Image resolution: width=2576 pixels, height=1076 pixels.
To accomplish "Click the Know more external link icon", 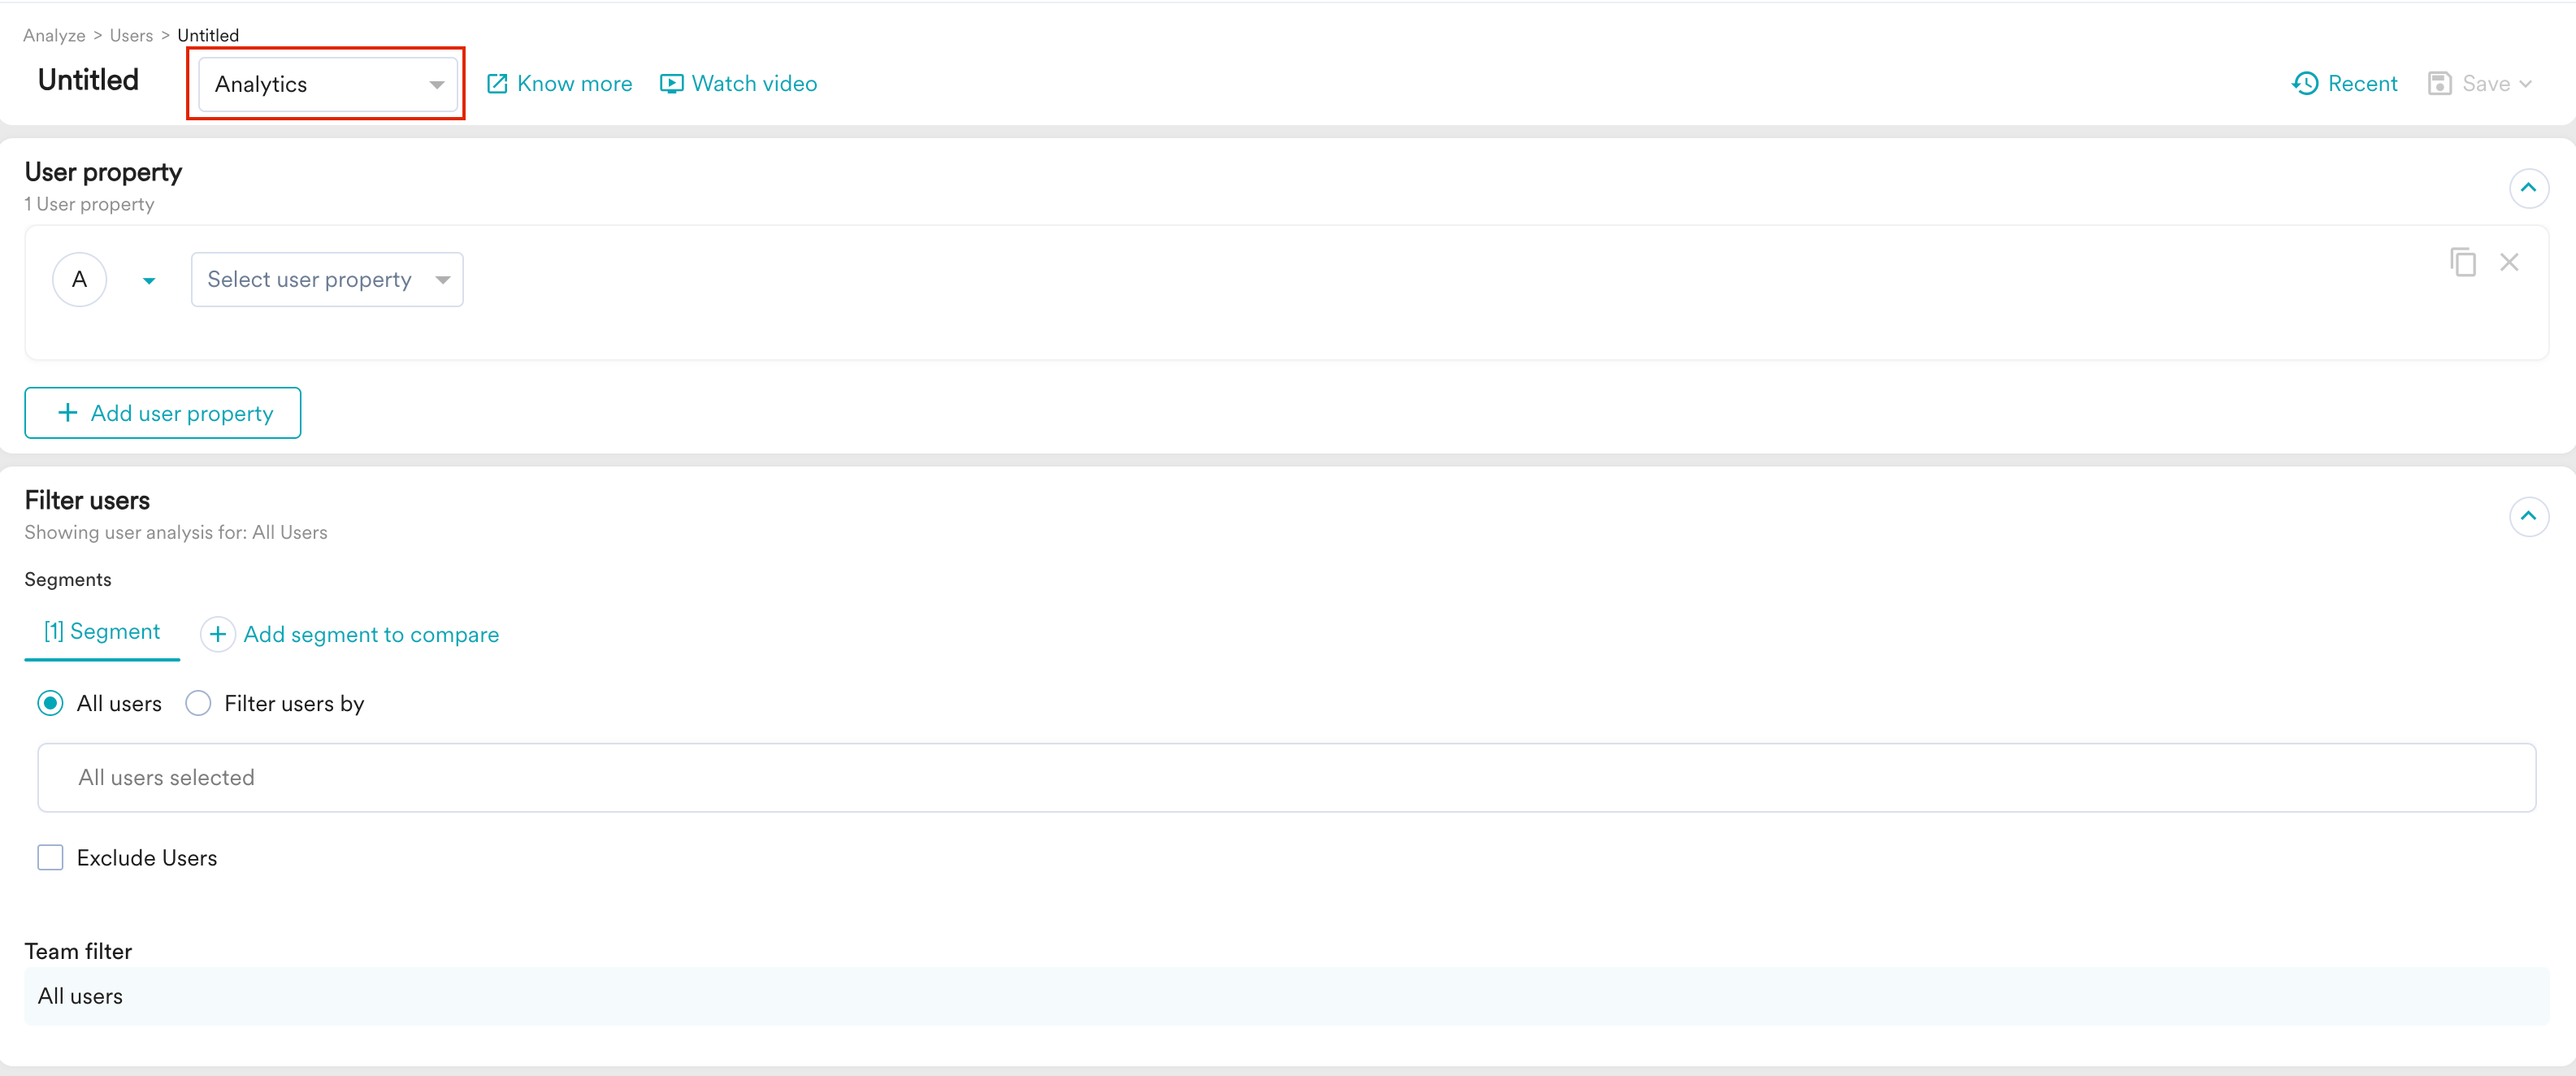I will [x=497, y=84].
